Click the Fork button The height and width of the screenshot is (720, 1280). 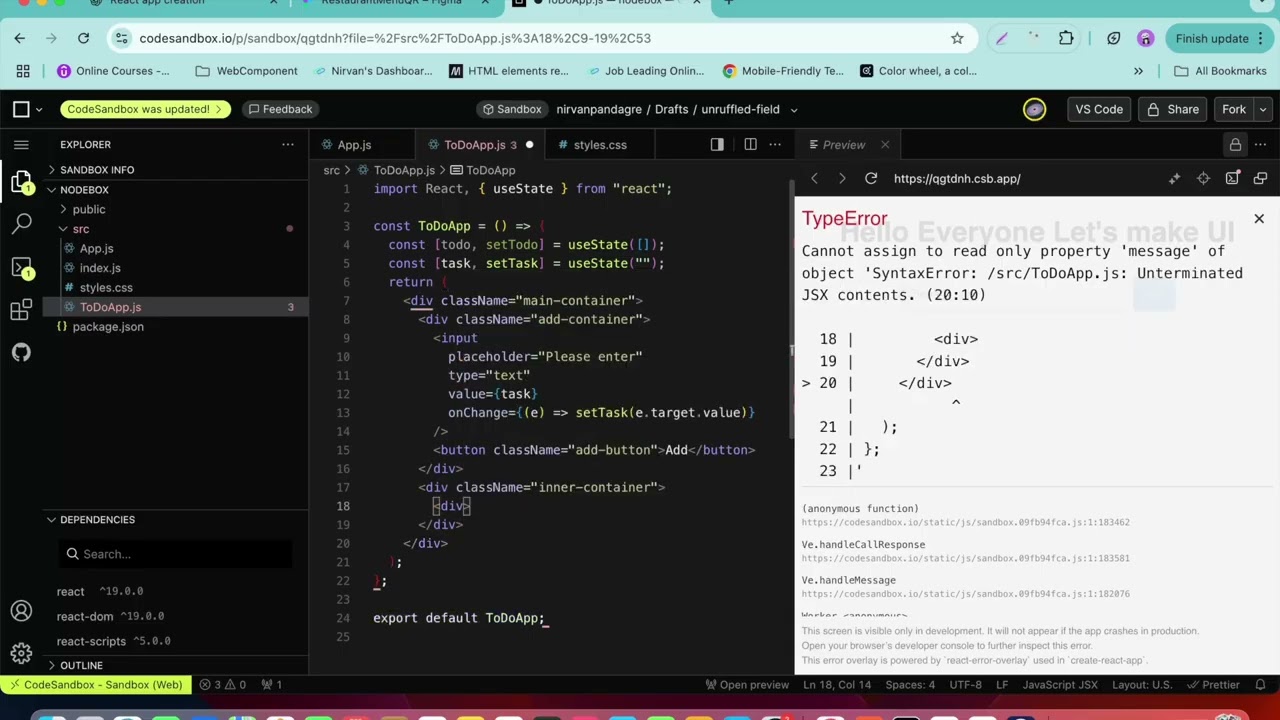click(1234, 109)
